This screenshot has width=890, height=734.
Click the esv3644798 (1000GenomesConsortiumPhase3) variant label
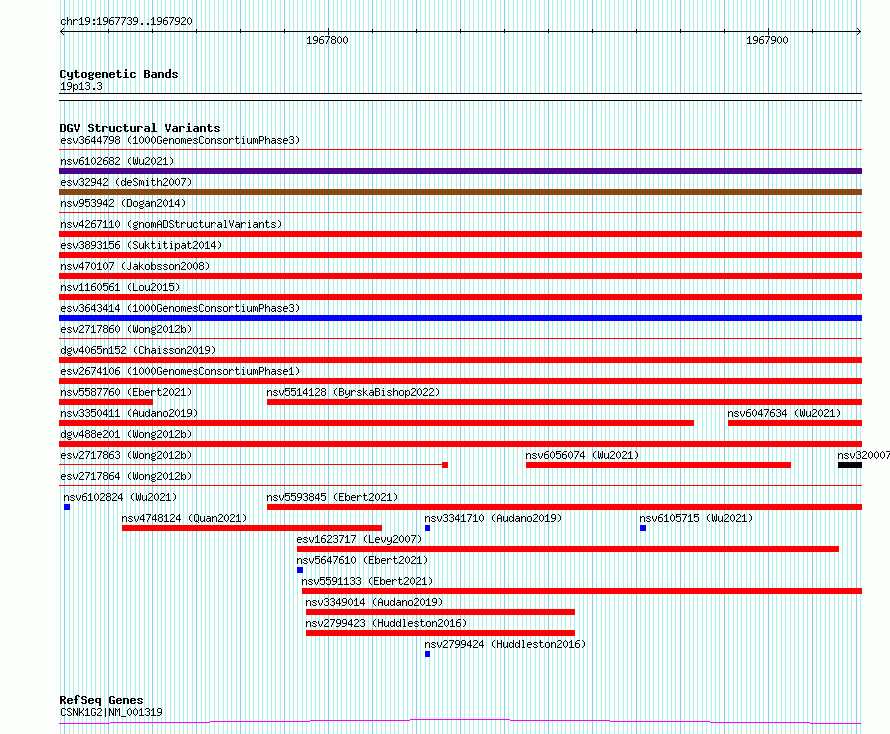(180, 140)
